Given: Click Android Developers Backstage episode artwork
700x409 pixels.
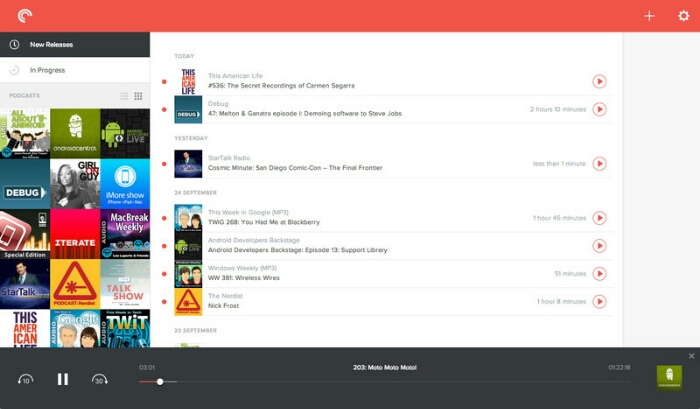Looking at the screenshot, I should (188, 246).
